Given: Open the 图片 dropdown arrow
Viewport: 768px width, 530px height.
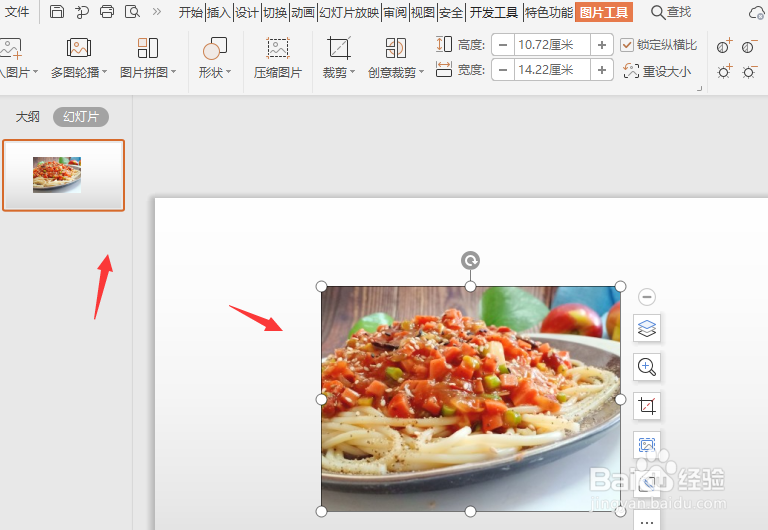Looking at the screenshot, I should click(x=35, y=72).
